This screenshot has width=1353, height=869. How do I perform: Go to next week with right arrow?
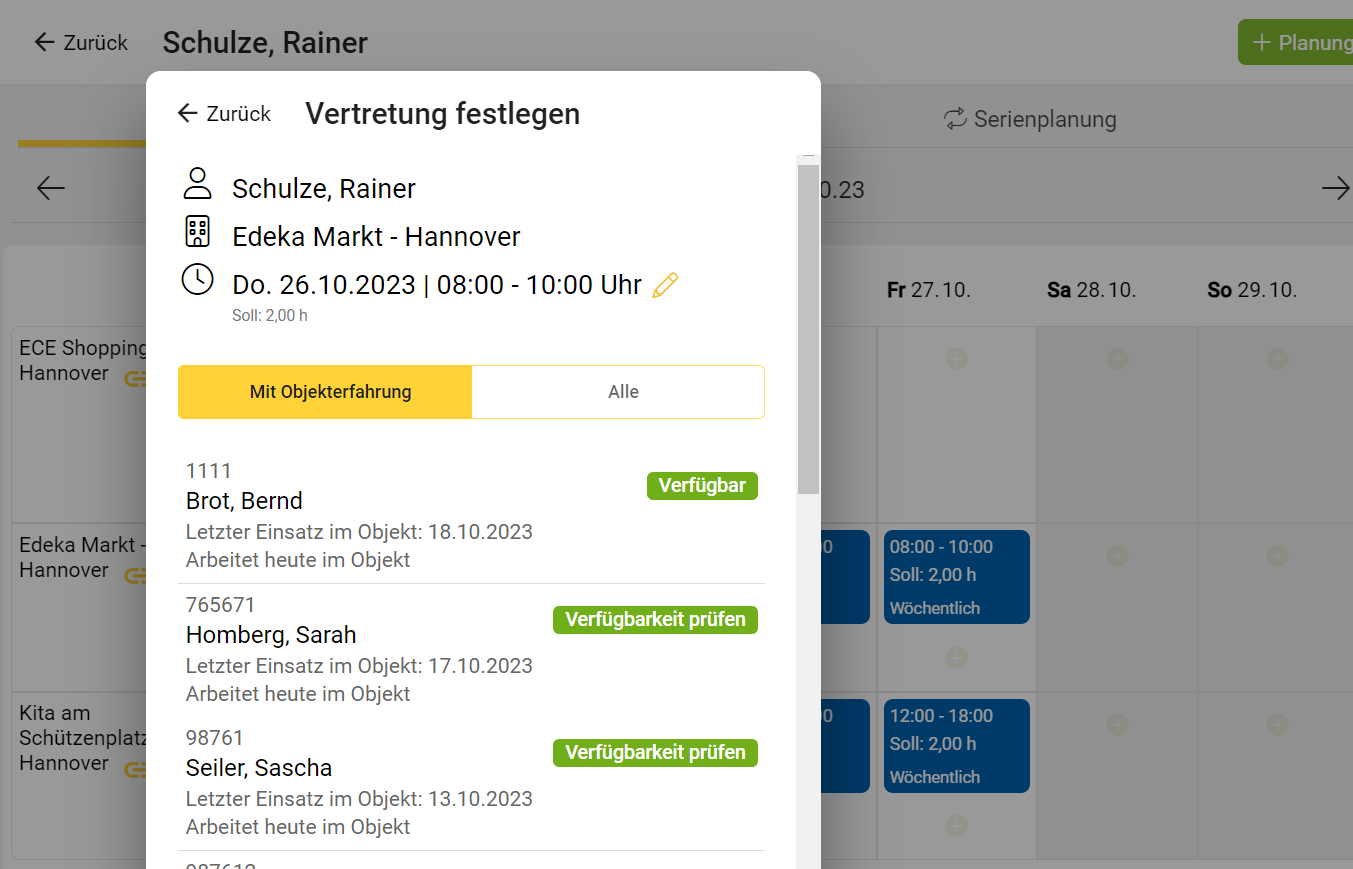coord(1335,188)
